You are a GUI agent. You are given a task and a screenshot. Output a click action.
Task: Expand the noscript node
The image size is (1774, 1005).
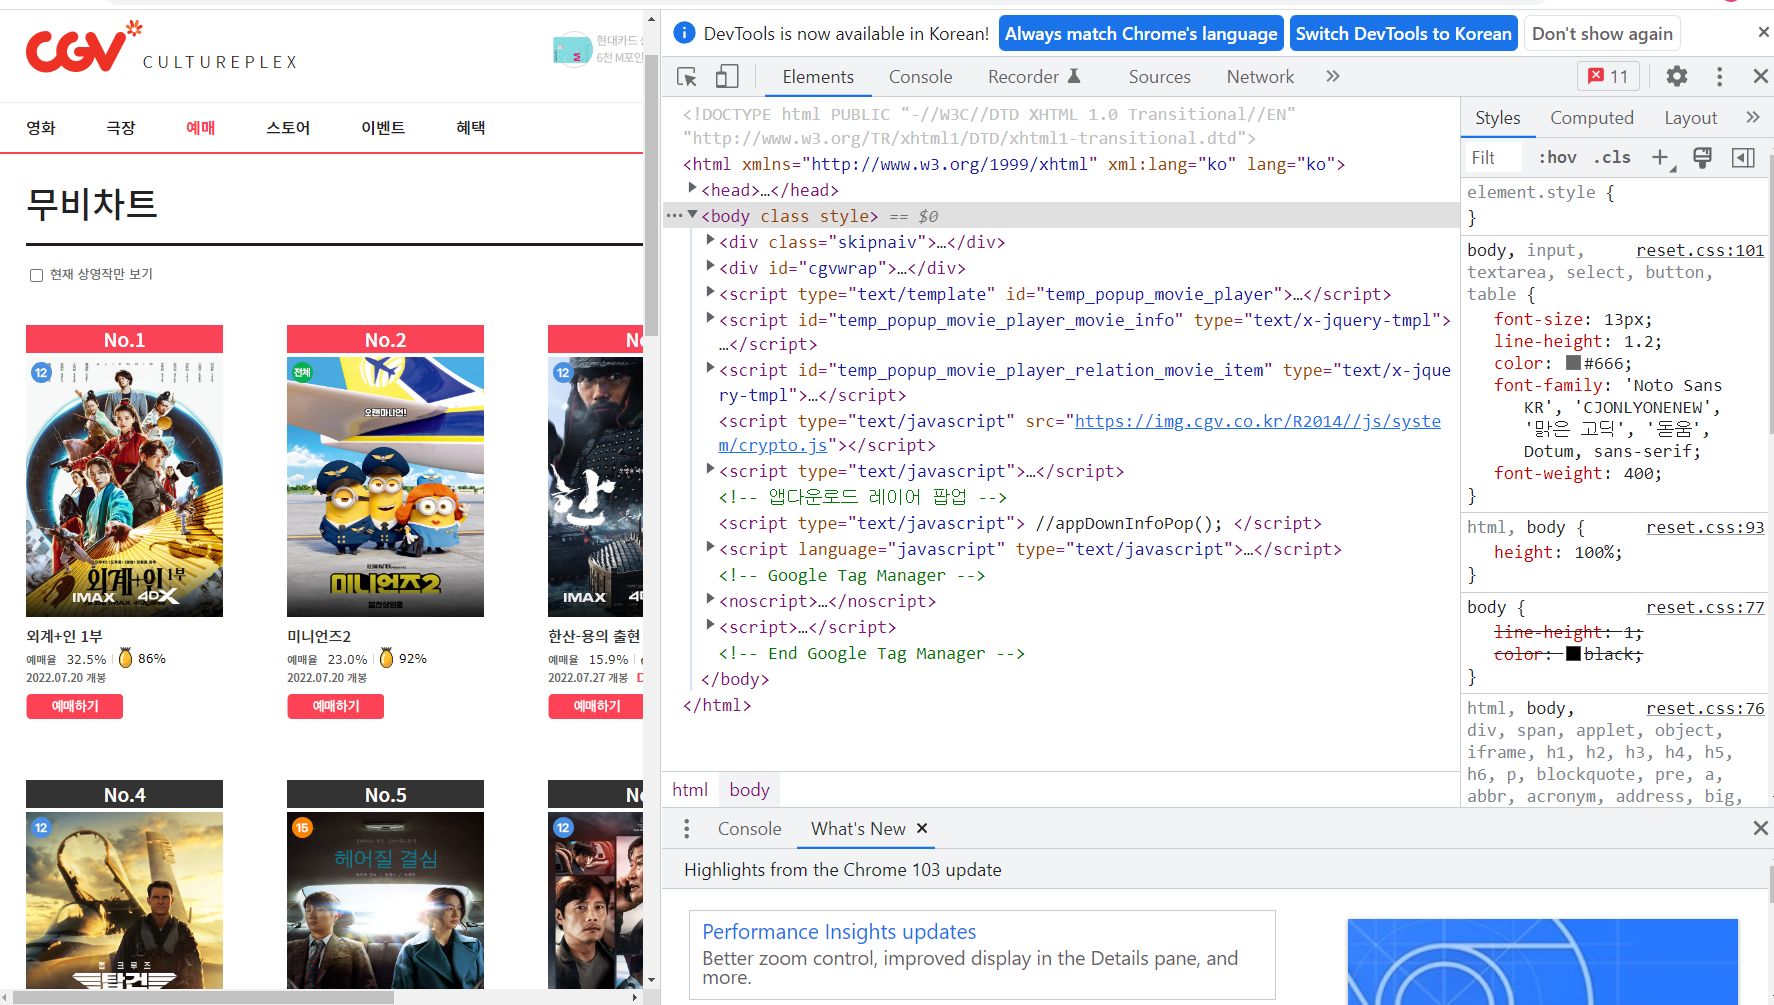pyautogui.click(x=710, y=599)
